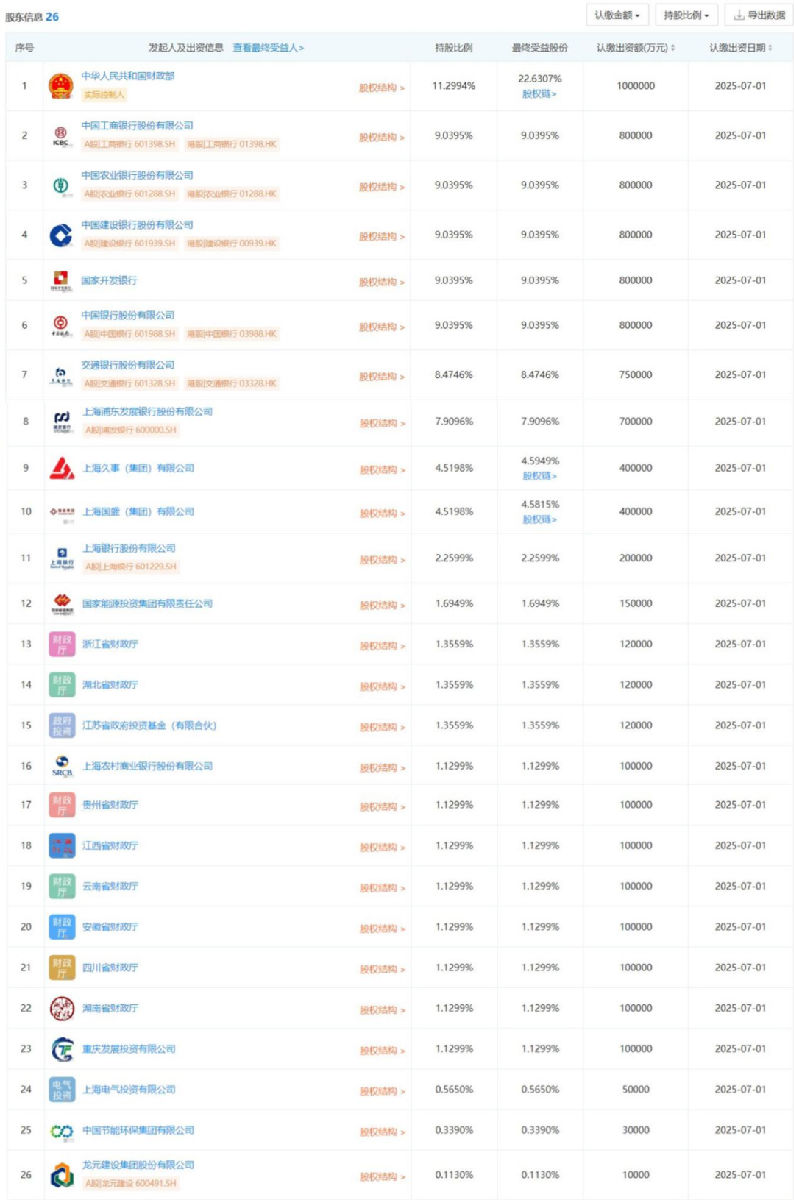Click the 8.4746% 持股比例 cell for 交通银行
The height and width of the screenshot is (1200, 794).
click(x=453, y=375)
